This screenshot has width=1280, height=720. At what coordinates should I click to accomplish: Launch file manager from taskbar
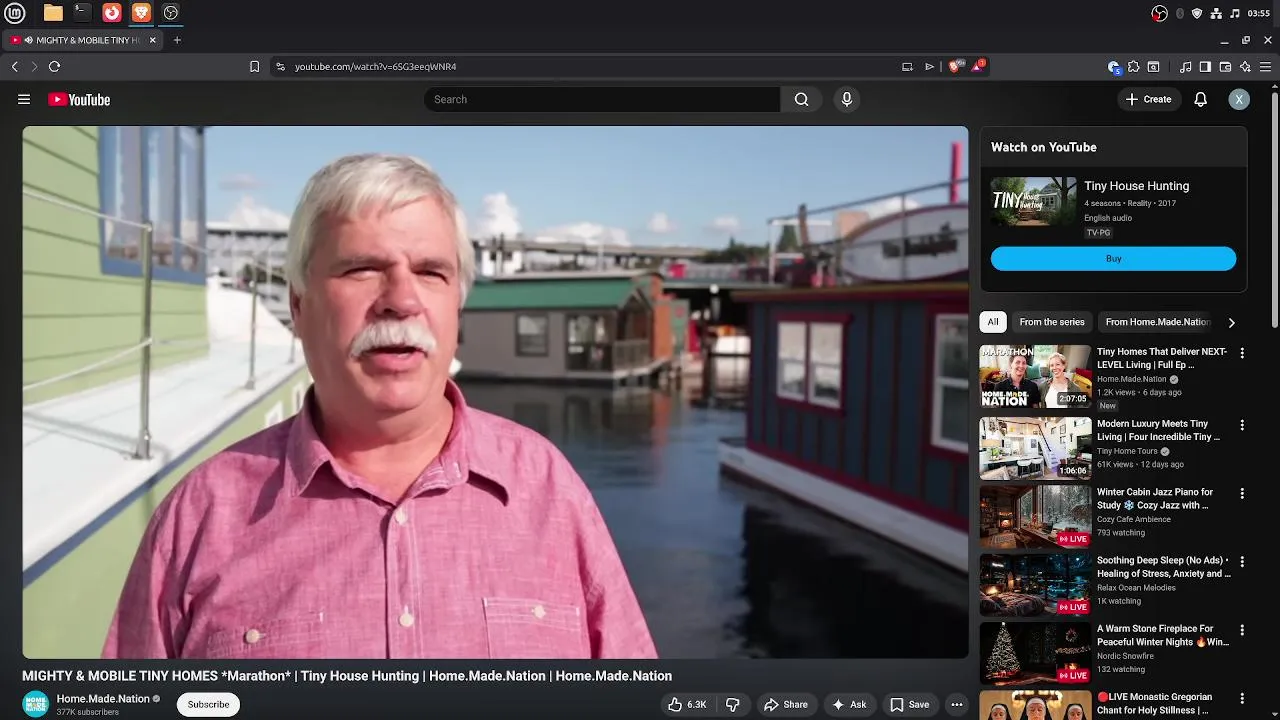point(53,13)
